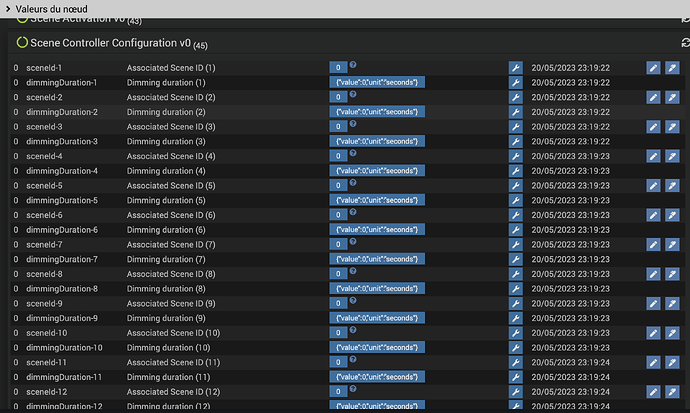Refresh the Scene Controller Configuration section
The height and width of the screenshot is (413, 690).
(685, 43)
